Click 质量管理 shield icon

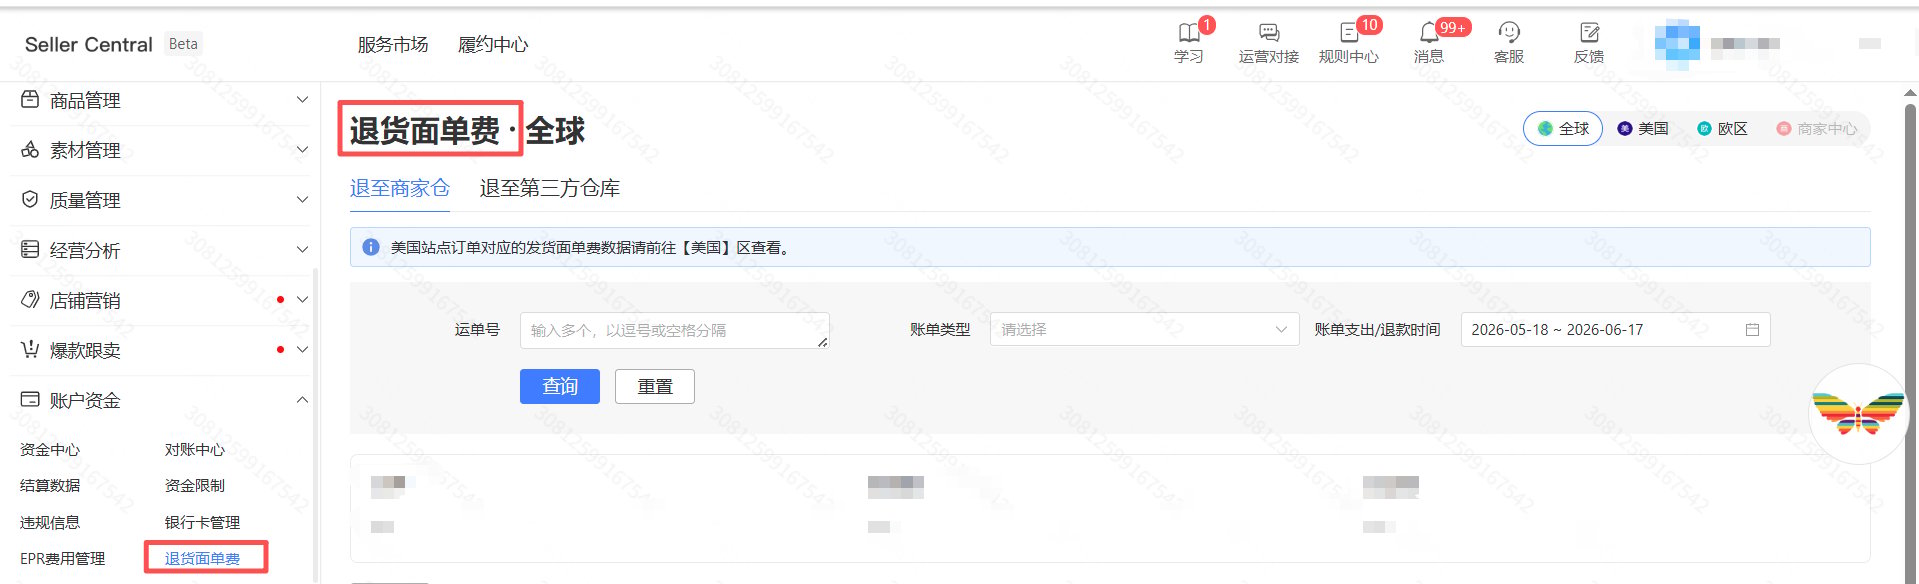[x=30, y=200]
